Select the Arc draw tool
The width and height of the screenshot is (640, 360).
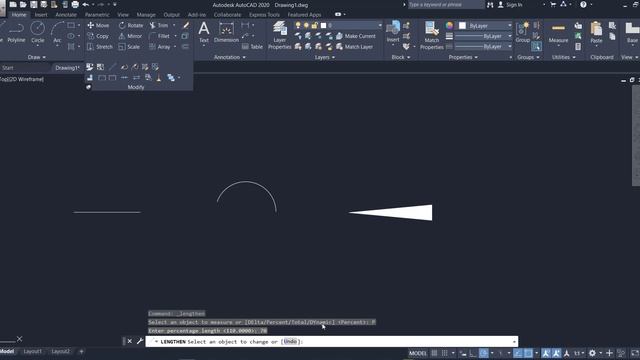[x=57, y=32]
